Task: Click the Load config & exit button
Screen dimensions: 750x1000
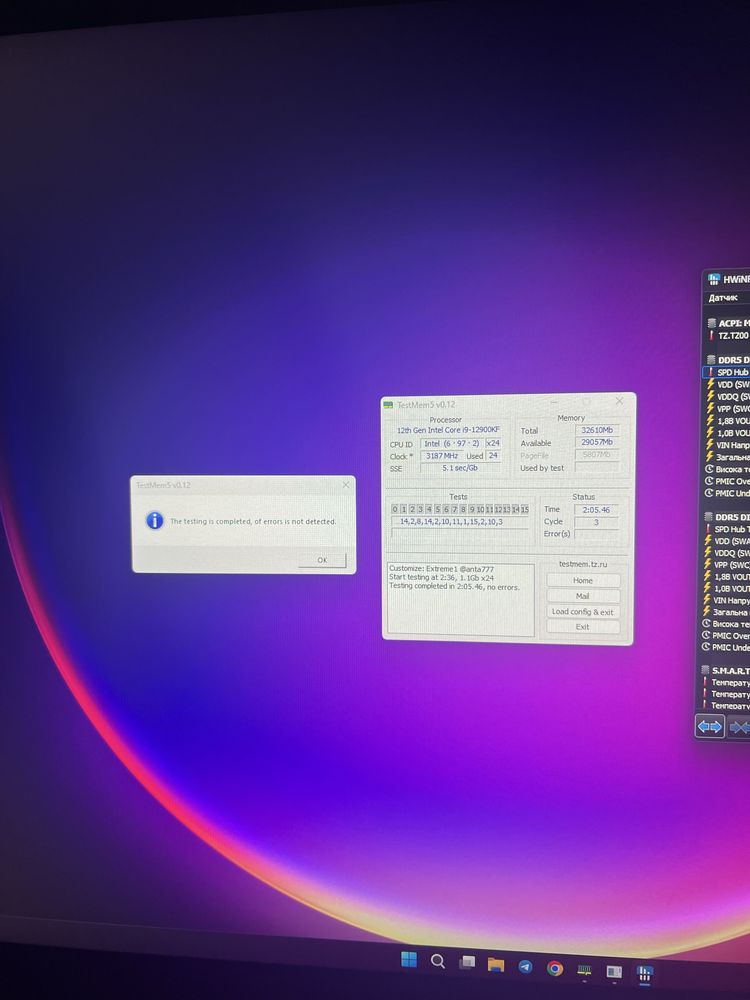Action: coord(583,612)
